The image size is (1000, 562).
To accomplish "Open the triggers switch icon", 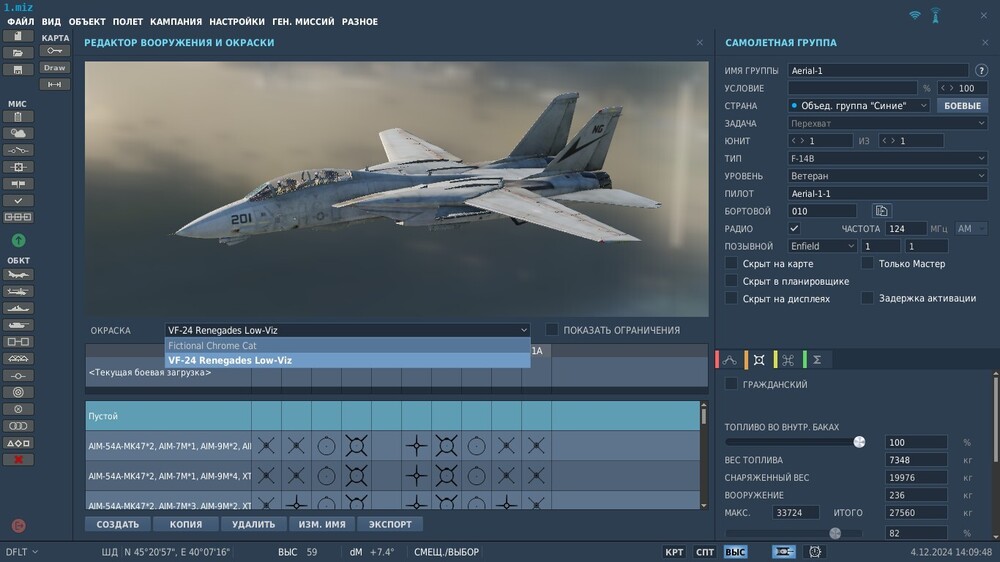I will coord(18,151).
